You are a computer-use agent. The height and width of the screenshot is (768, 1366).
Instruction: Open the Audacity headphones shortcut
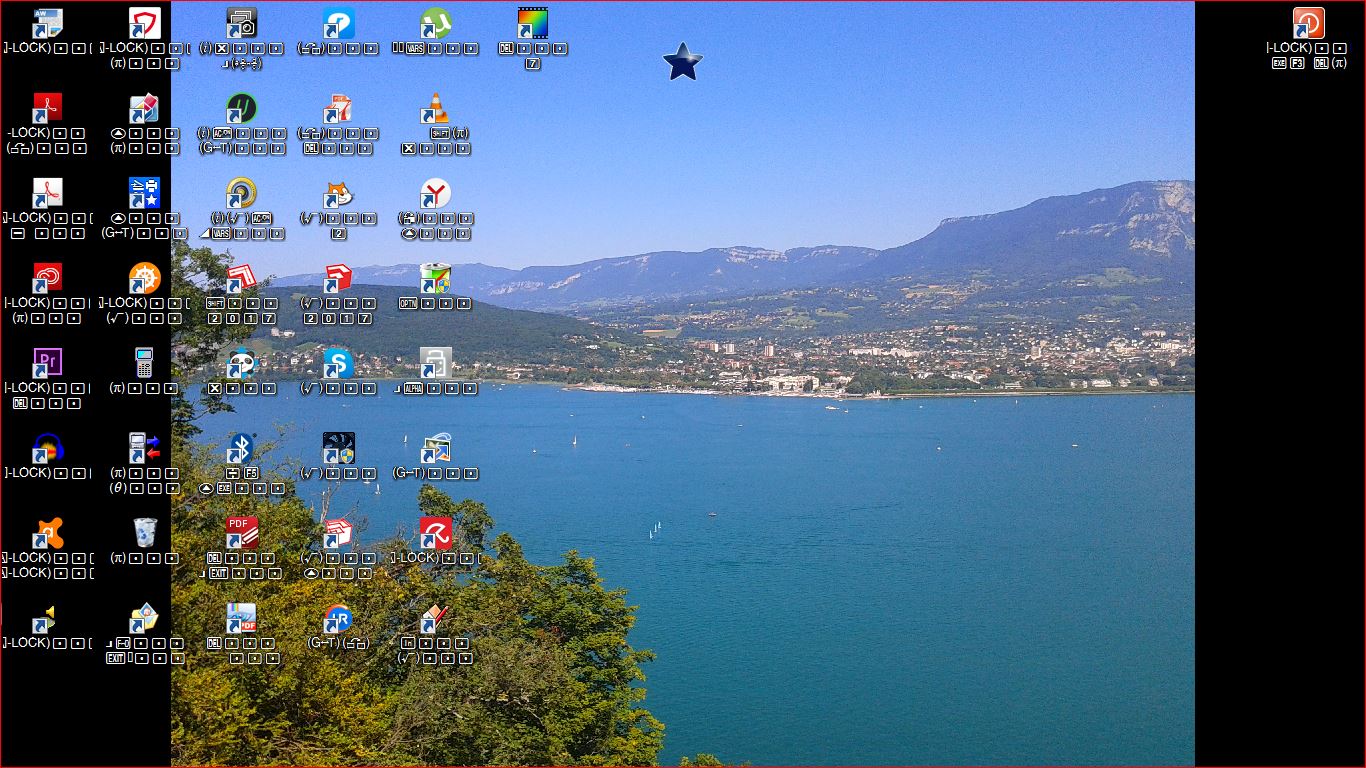(x=47, y=448)
